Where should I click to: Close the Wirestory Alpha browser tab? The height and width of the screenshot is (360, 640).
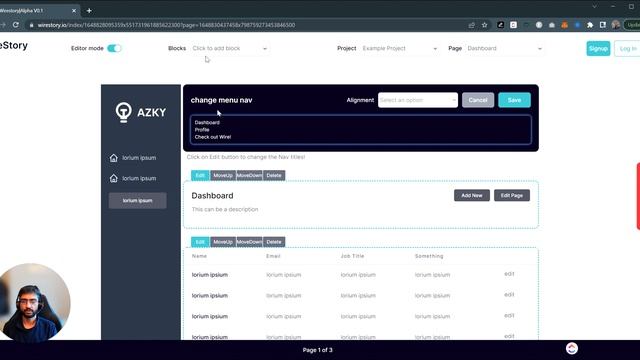tap(74, 11)
